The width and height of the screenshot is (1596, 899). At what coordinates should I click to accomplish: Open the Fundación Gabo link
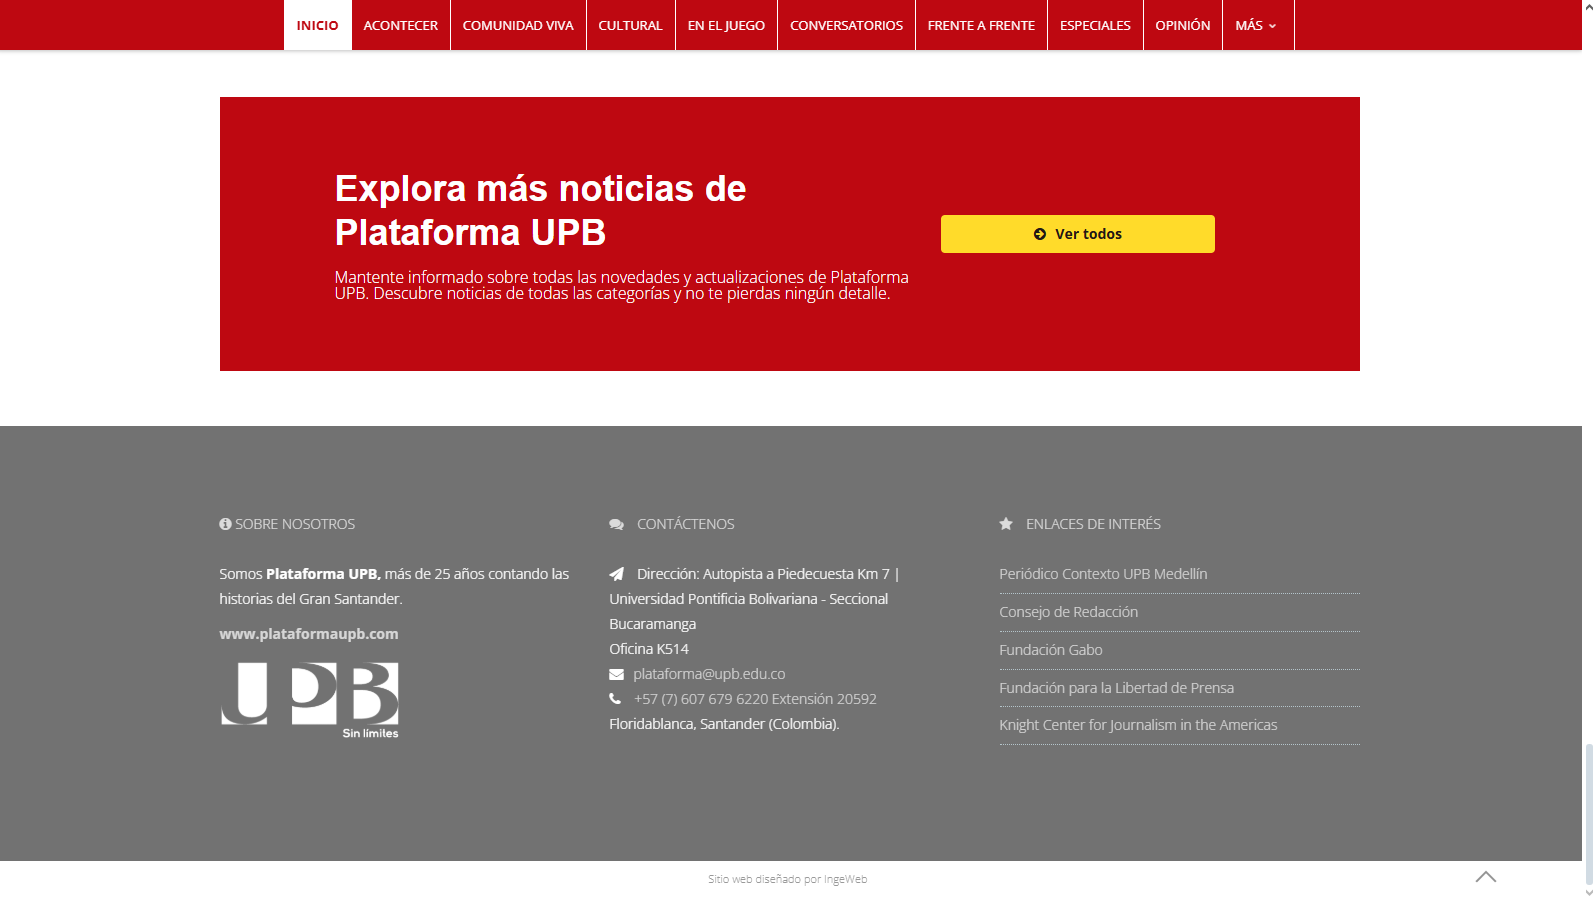click(x=1050, y=650)
